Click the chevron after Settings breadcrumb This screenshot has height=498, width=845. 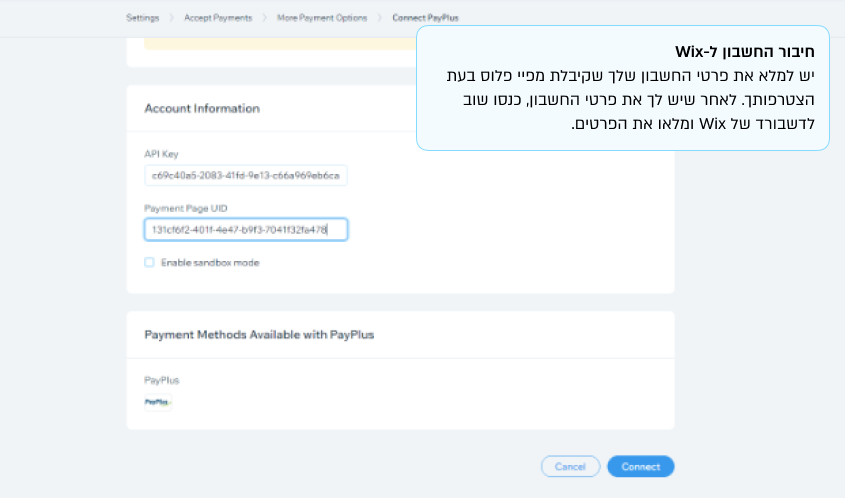tap(171, 18)
